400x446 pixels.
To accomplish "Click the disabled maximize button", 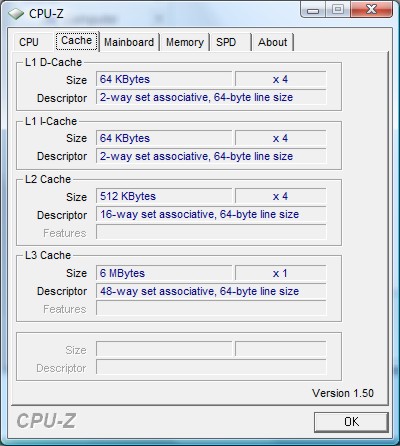I will tap(337, 9).
